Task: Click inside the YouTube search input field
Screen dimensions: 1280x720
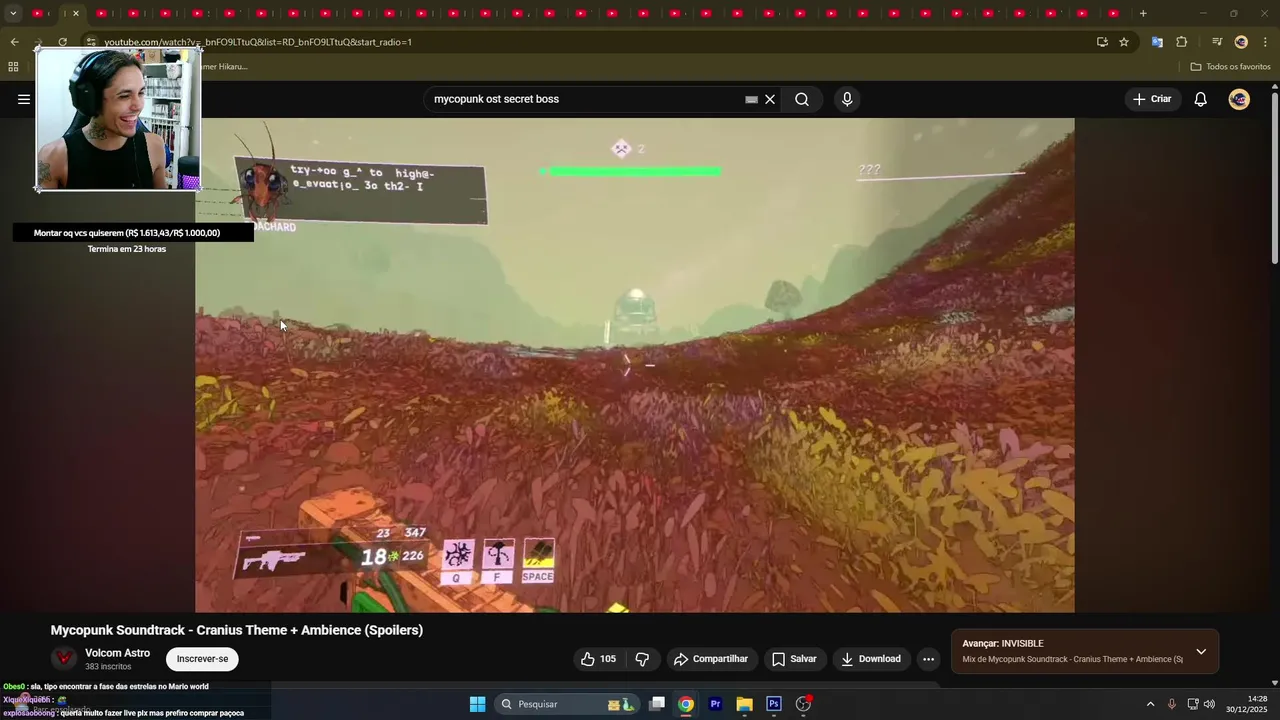Action: click(585, 99)
